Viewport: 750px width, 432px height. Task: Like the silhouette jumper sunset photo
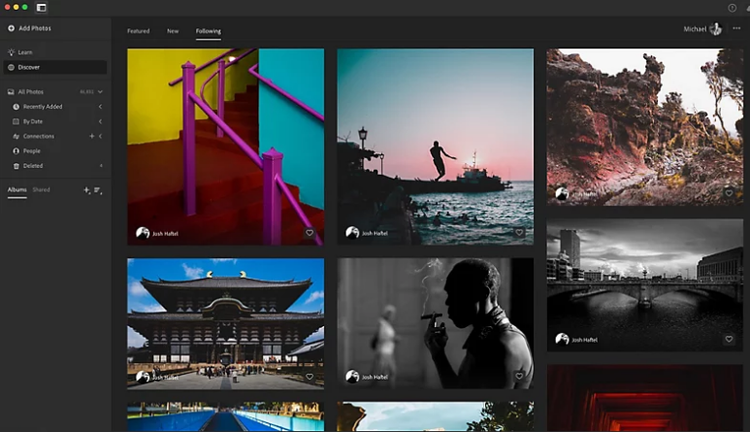(x=519, y=233)
